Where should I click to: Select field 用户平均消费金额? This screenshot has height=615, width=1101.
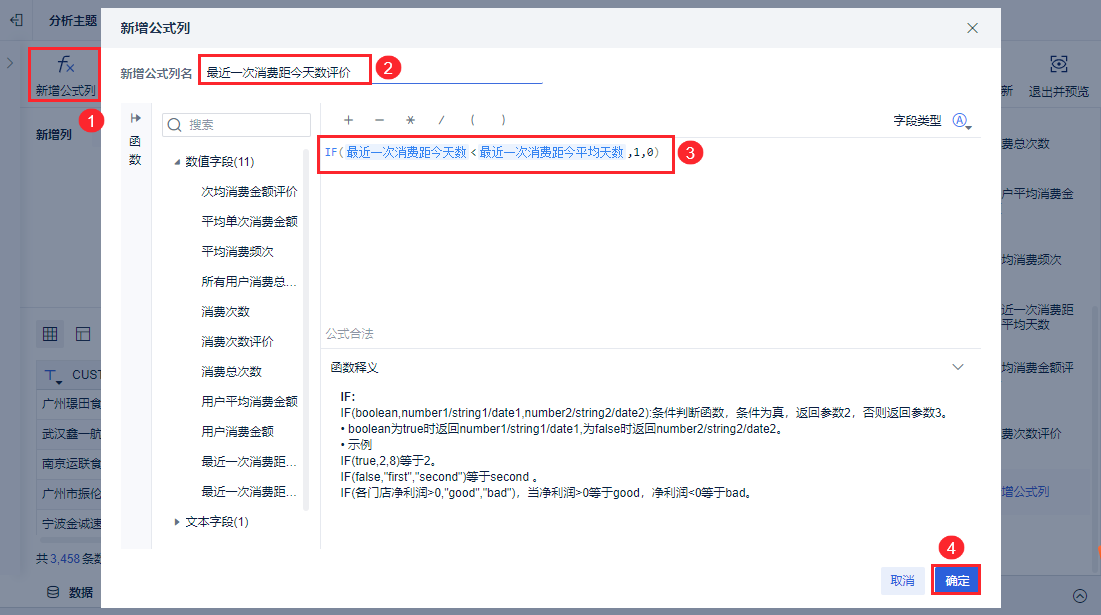pos(249,402)
